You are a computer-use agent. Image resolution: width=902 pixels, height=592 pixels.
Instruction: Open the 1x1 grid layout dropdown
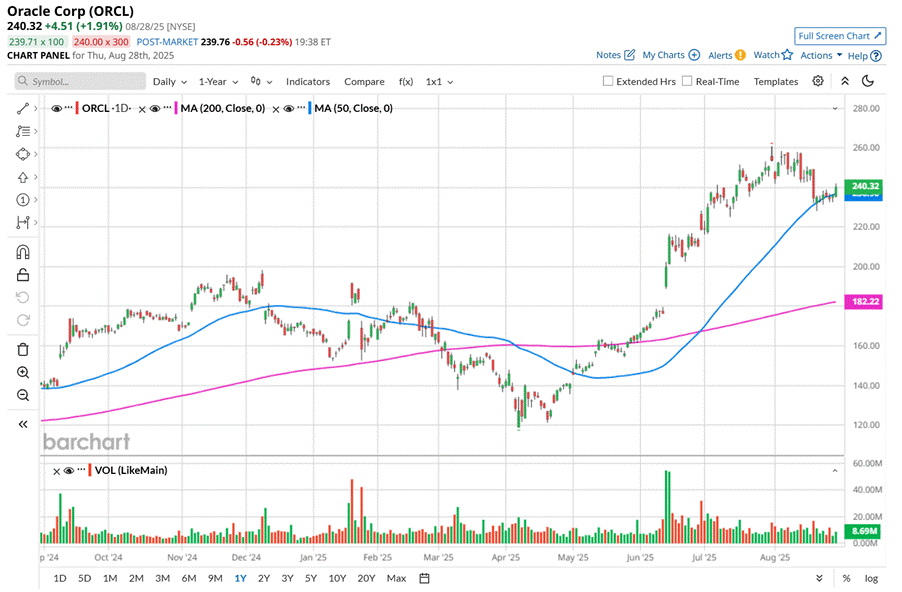point(439,82)
